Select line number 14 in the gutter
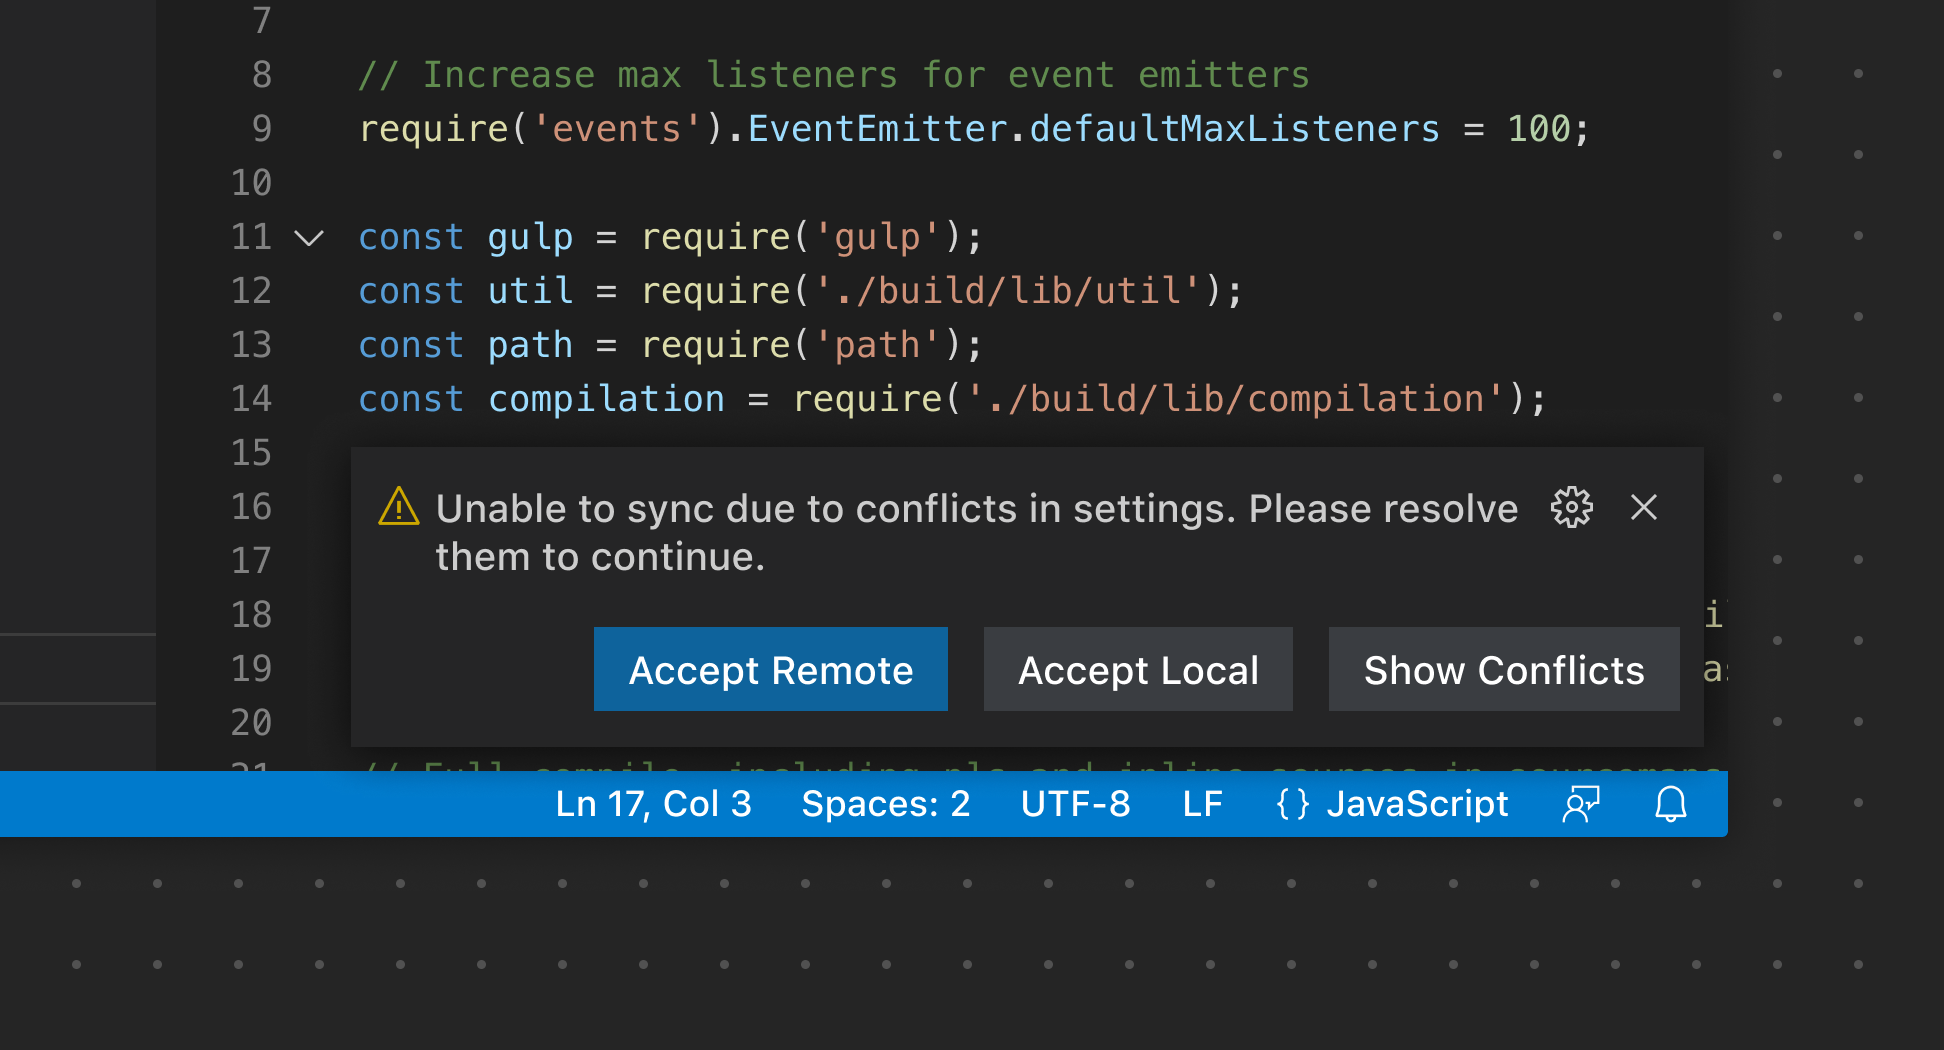Image resolution: width=1944 pixels, height=1050 pixels. coord(252,398)
